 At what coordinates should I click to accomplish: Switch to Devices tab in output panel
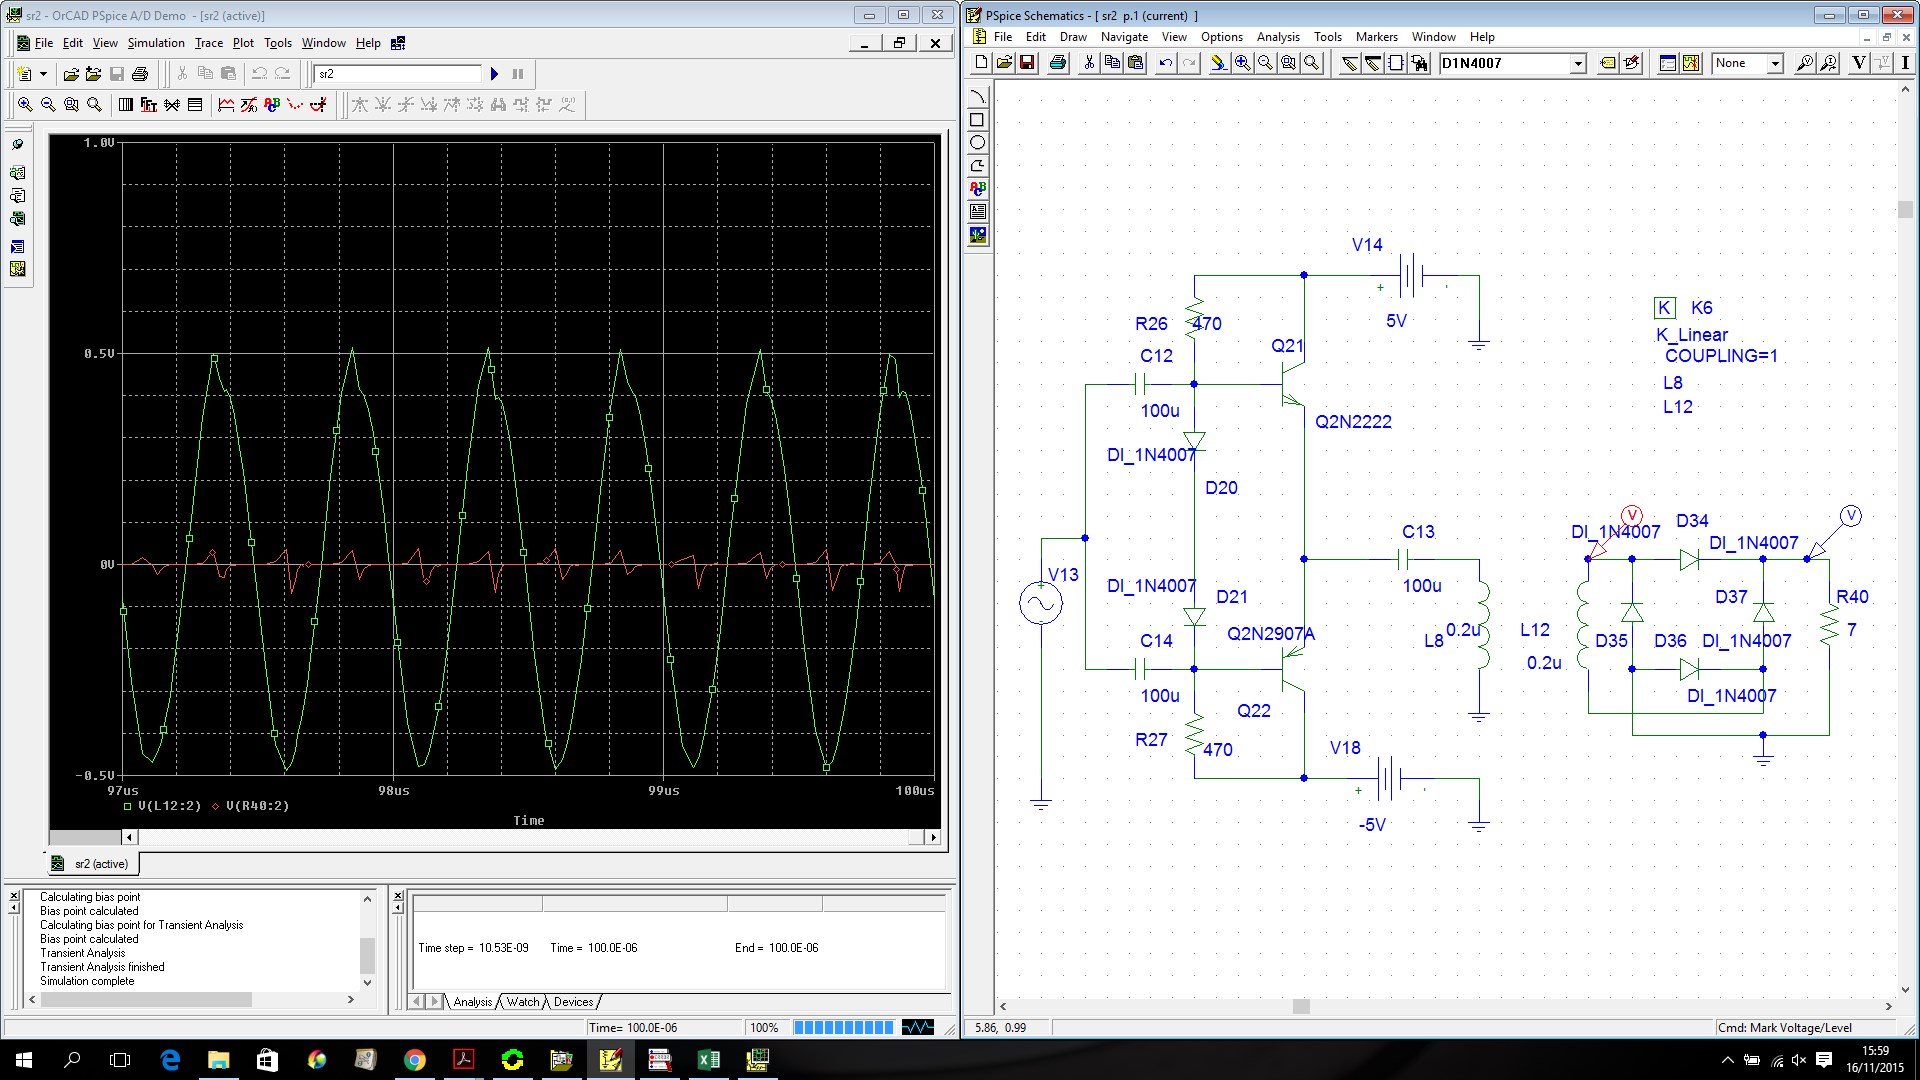pos(573,1002)
